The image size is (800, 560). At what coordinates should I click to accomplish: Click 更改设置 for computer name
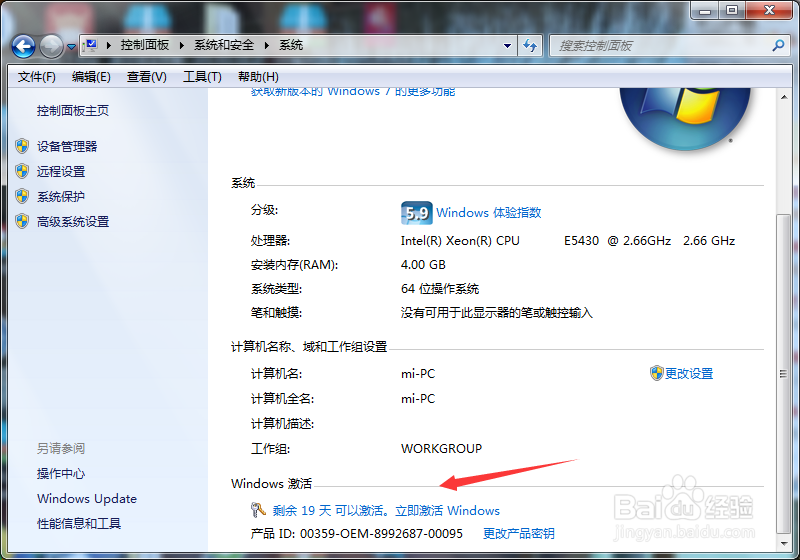(x=689, y=373)
